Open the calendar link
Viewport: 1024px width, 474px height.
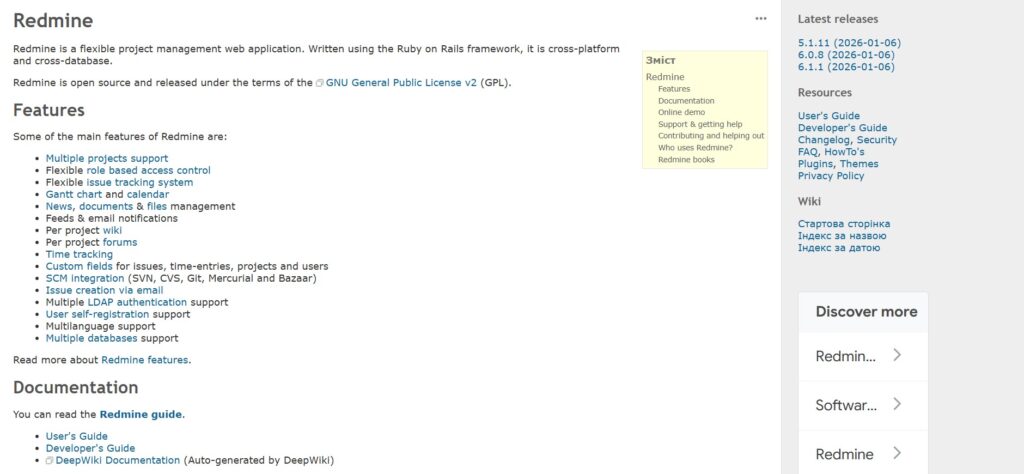point(148,195)
